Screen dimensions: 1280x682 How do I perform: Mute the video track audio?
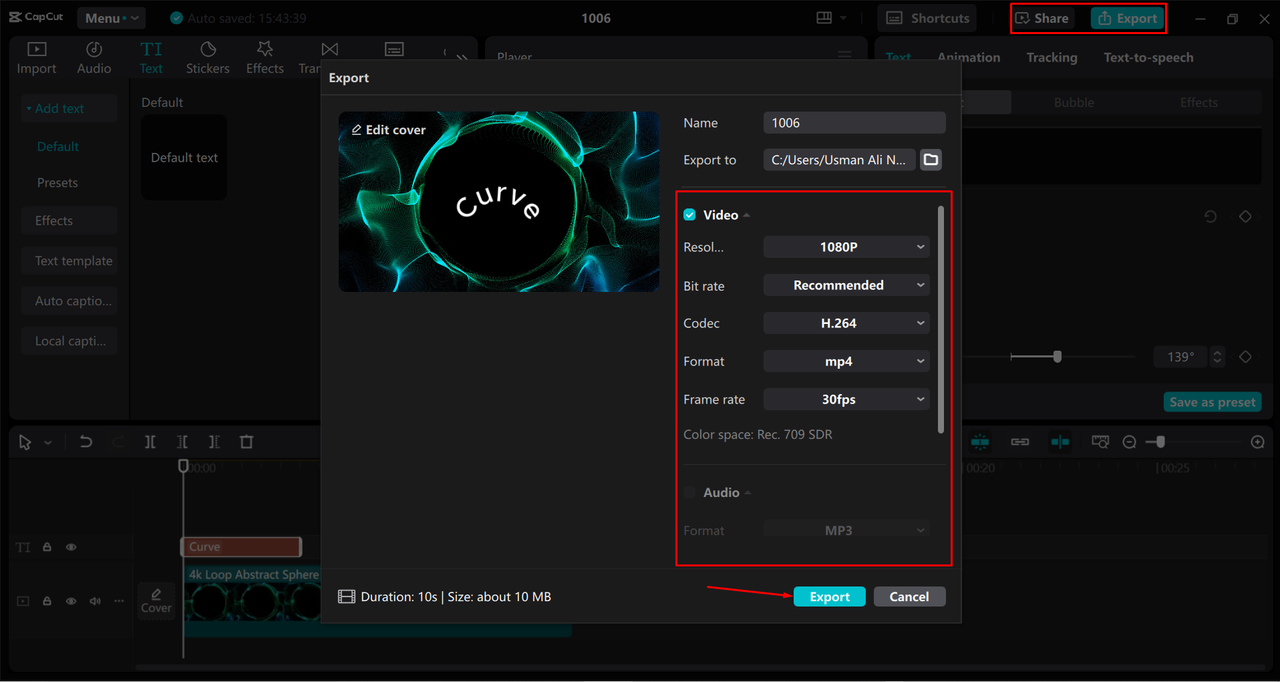(95, 601)
